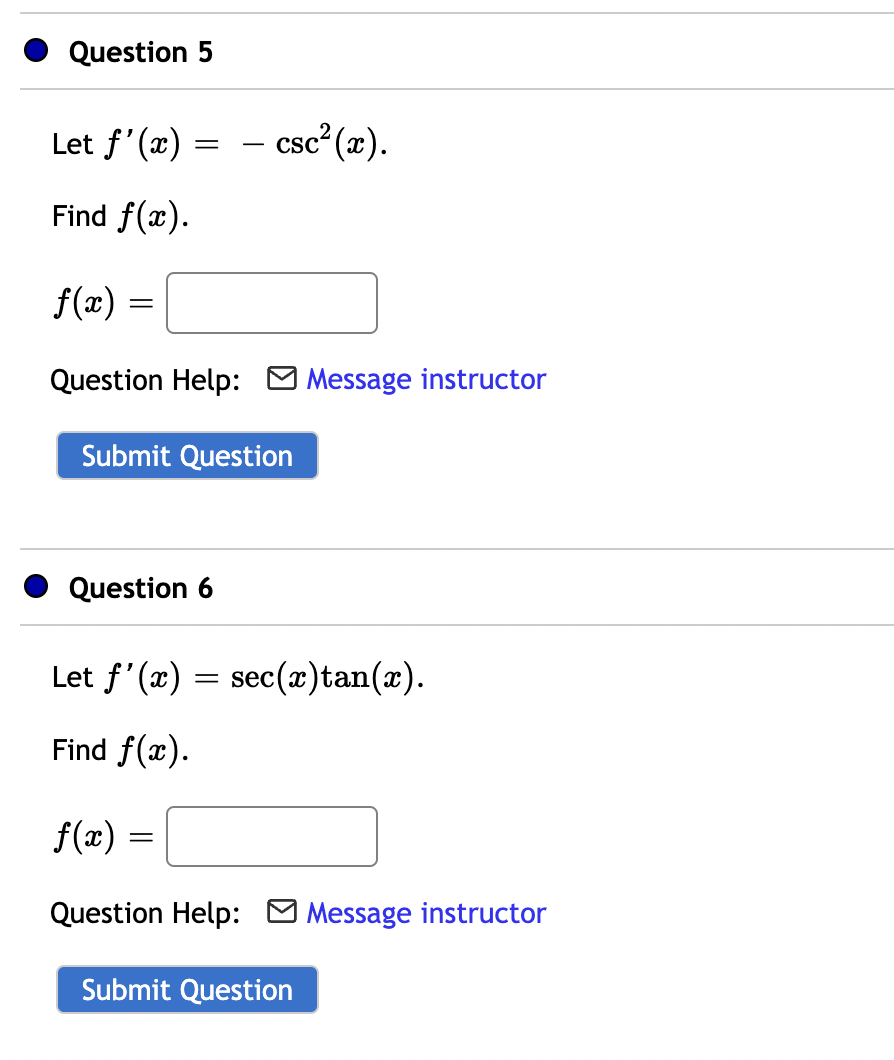Submit the answer for Question 5
Image resolution: width=894 pixels, height=1060 pixels.
click(187, 455)
